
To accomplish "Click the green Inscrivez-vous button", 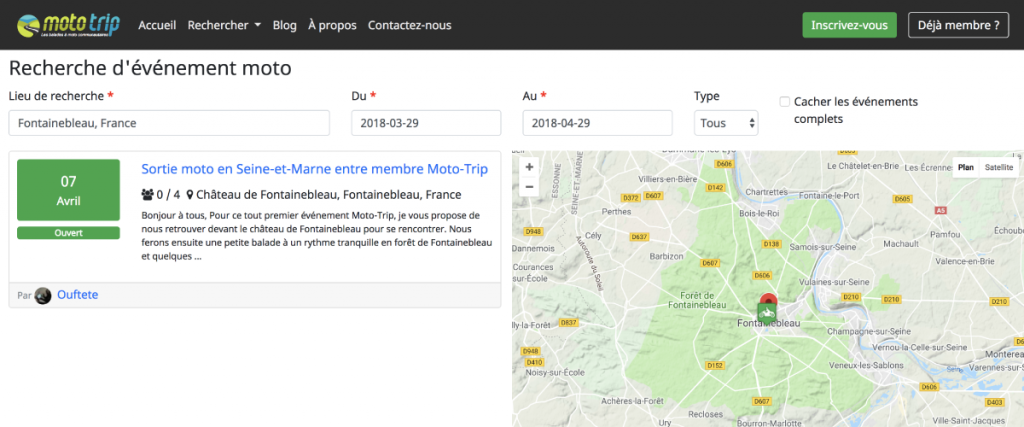I will coord(849,25).
